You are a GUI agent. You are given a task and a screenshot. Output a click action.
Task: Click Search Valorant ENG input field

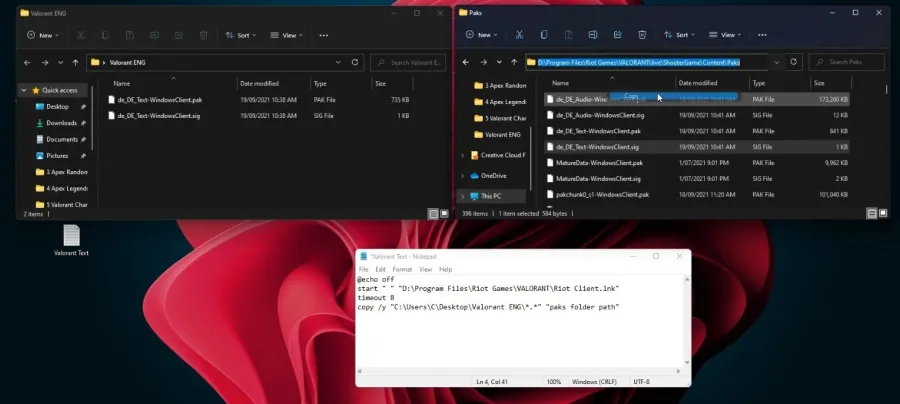(408, 63)
